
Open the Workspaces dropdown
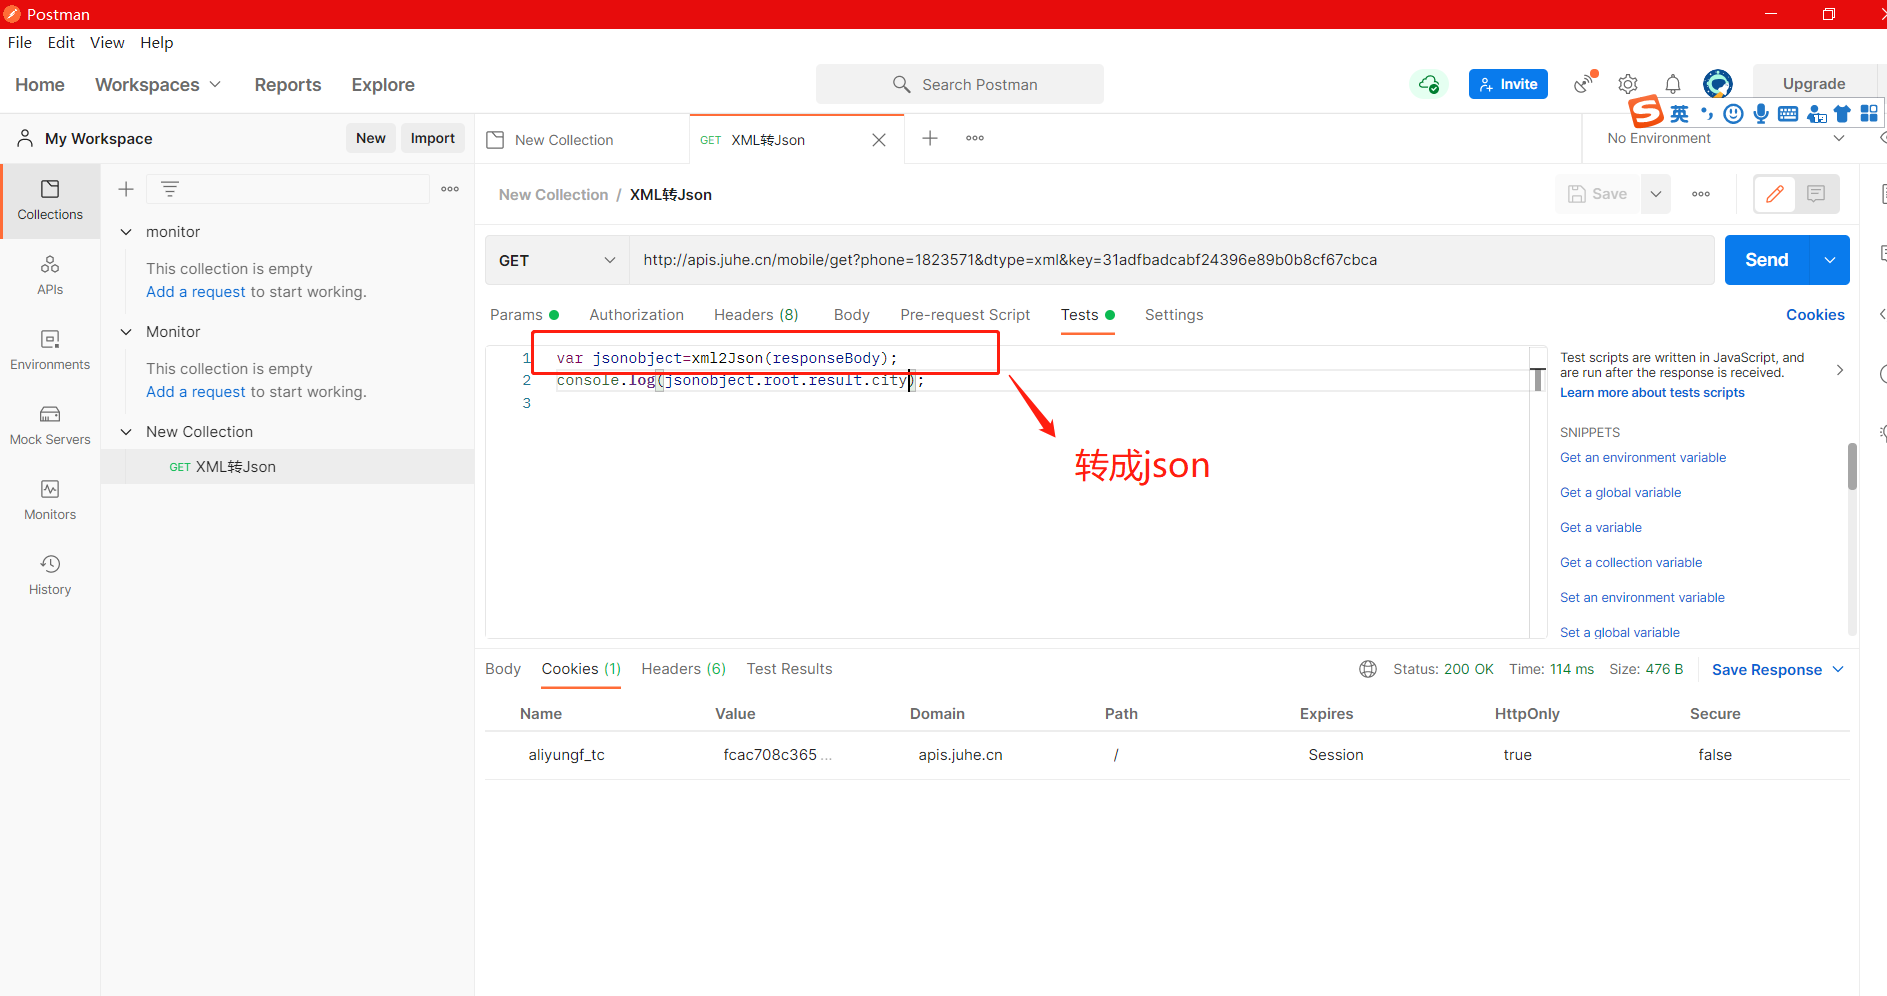[x=158, y=85]
